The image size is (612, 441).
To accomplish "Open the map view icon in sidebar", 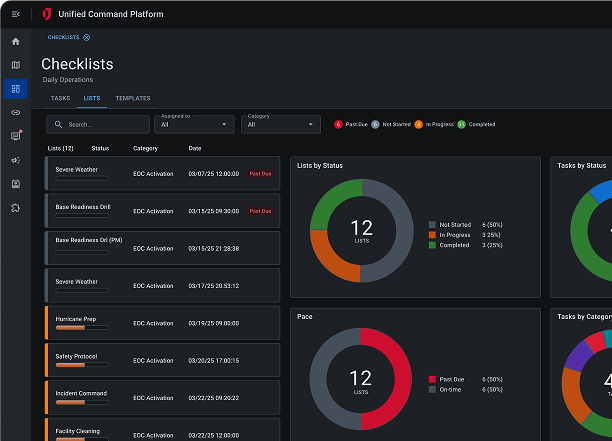I will pyautogui.click(x=15, y=65).
